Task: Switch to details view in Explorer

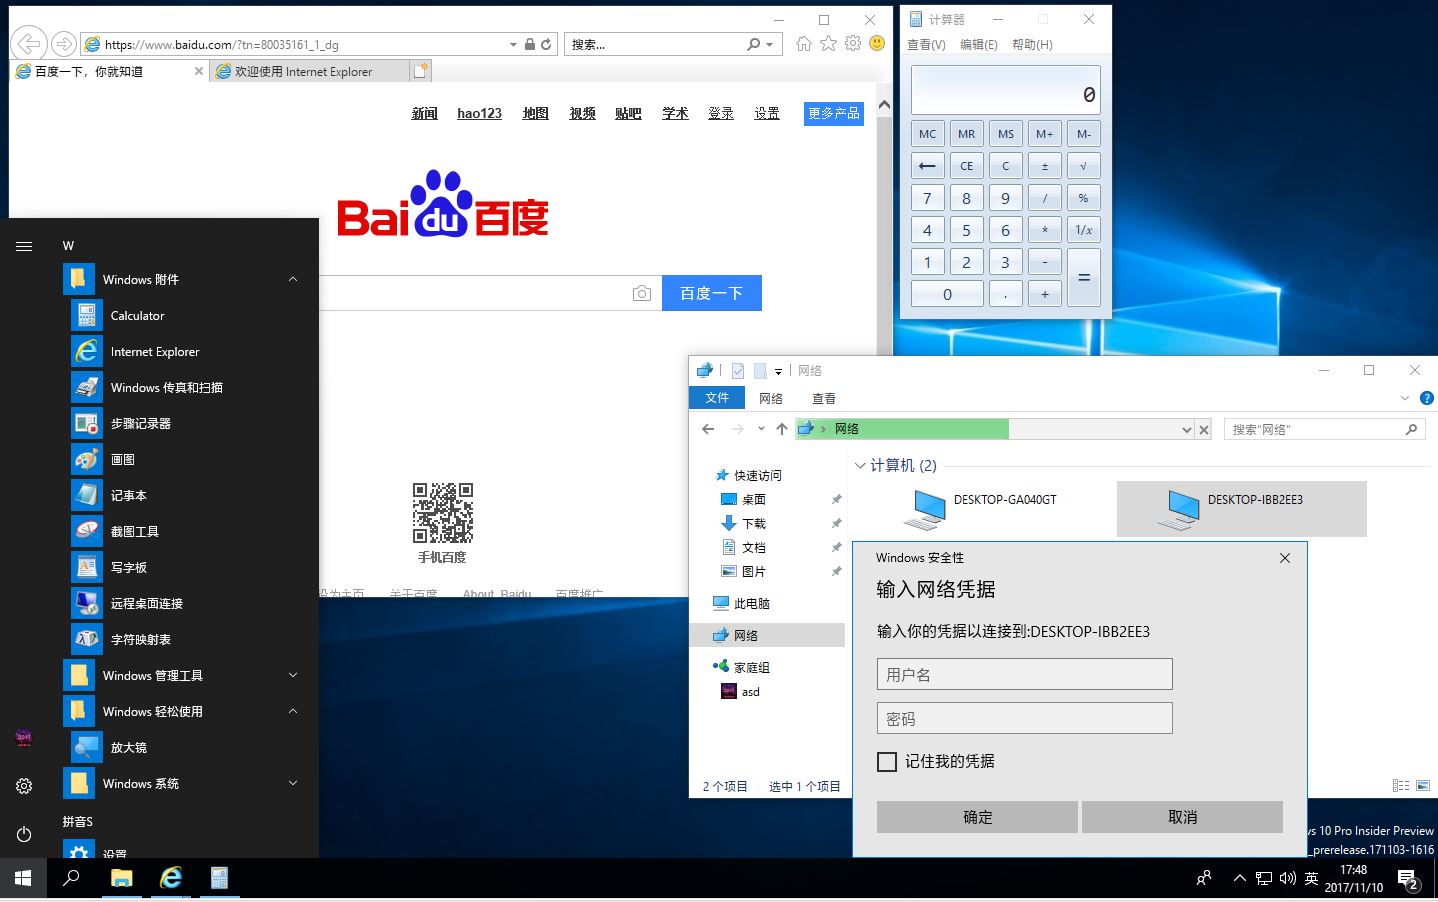Action: click(x=1401, y=786)
